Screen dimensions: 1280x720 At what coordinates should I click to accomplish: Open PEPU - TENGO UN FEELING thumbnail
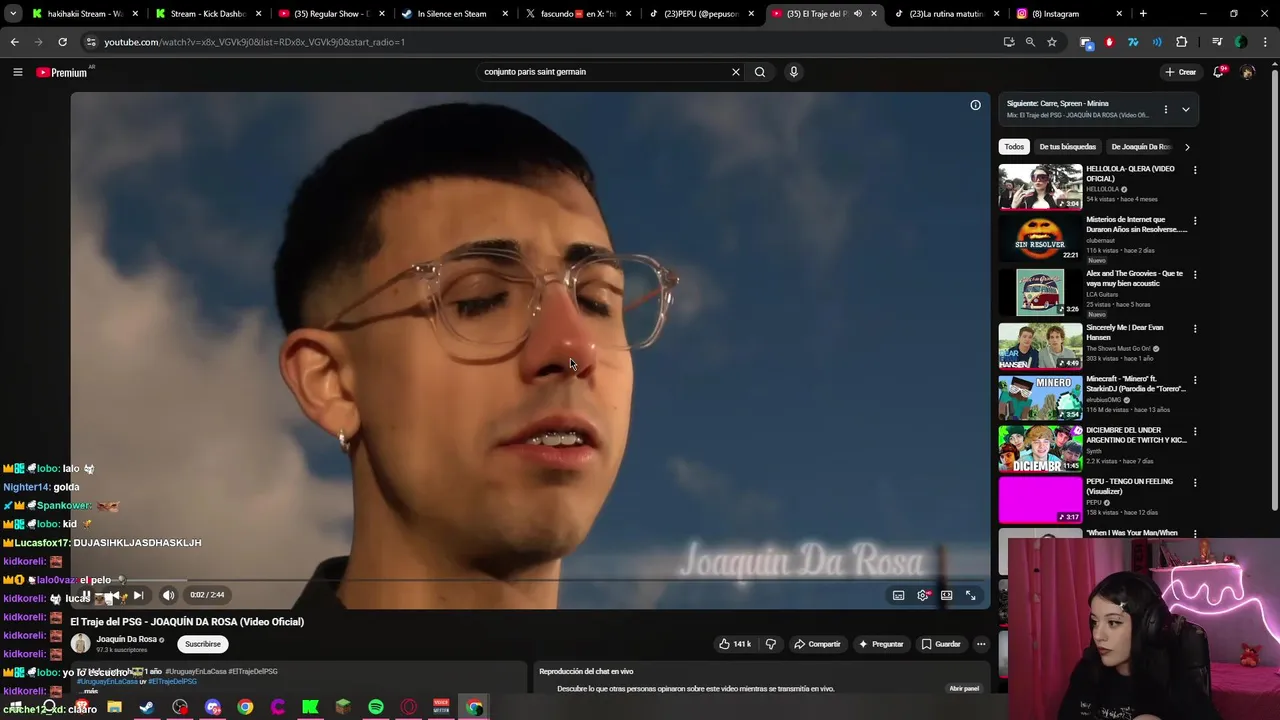coord(1040,500)
